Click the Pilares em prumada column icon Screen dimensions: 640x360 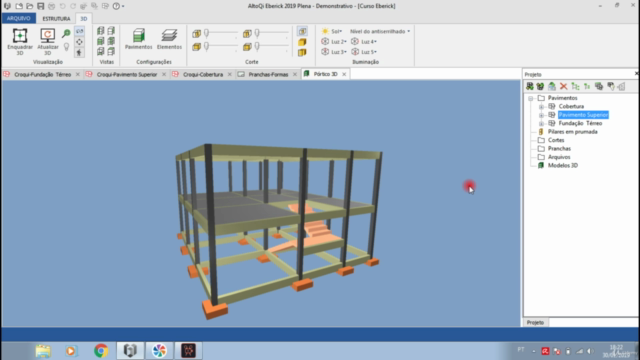(541, 132)
